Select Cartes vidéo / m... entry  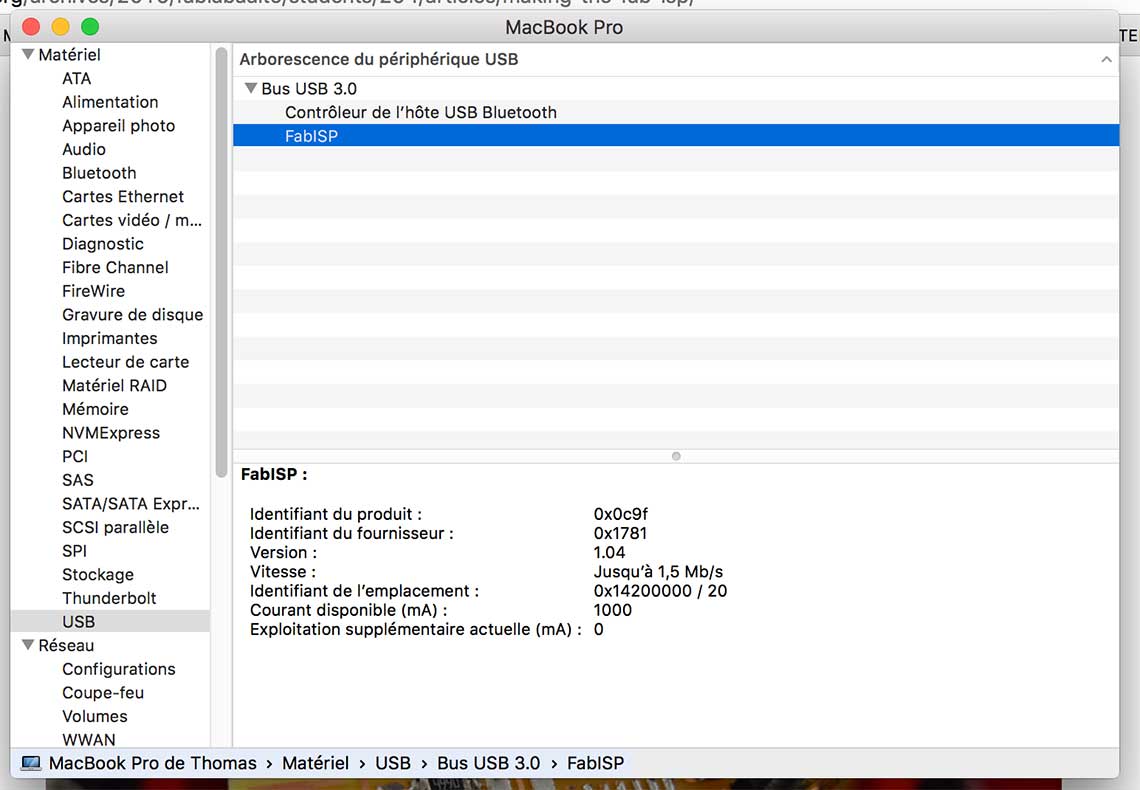pyautogui.click(x=132, y=220)
